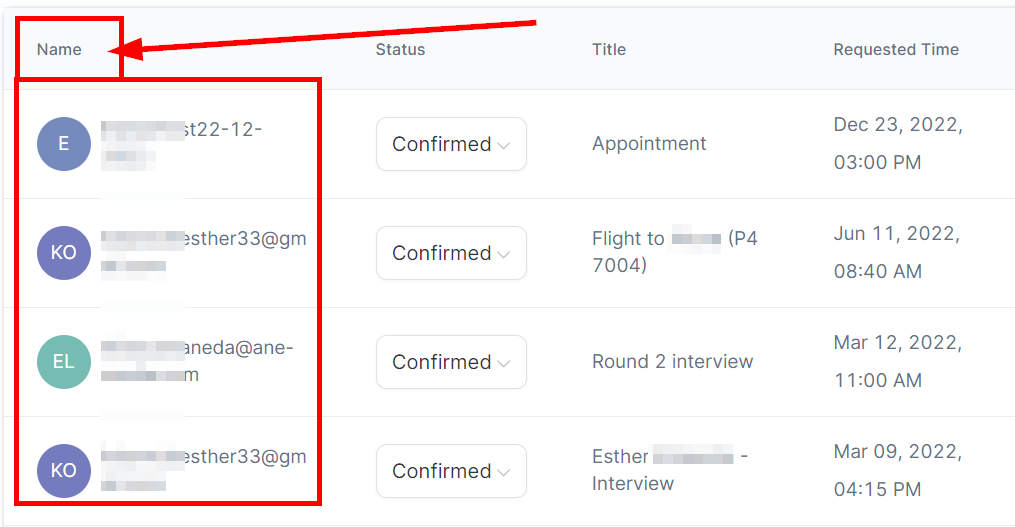Select the 'Round 2 interview' title
The image size is (1015, 527).
click(x=672, y=362)
